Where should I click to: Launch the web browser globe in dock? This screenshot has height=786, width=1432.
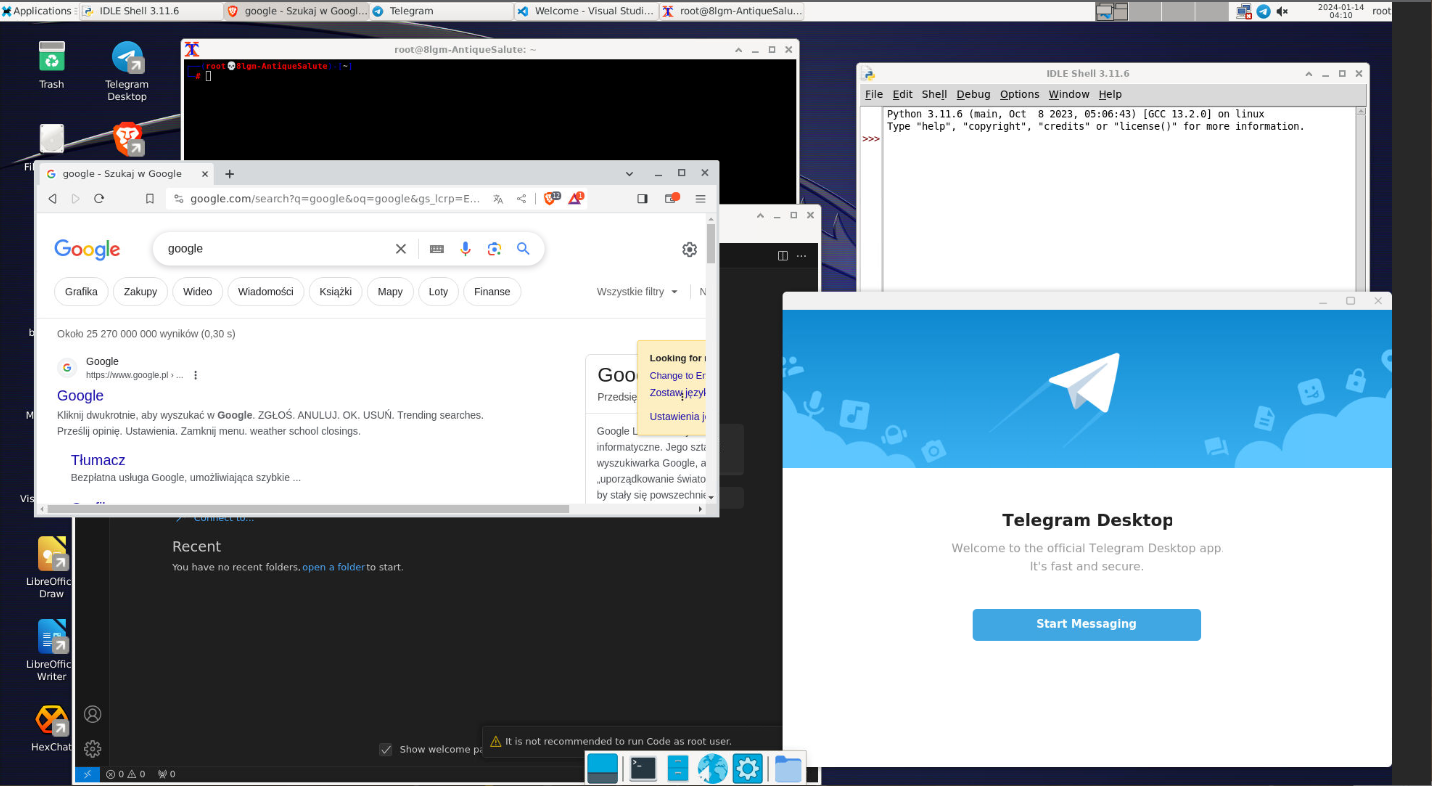coord(712,768)
